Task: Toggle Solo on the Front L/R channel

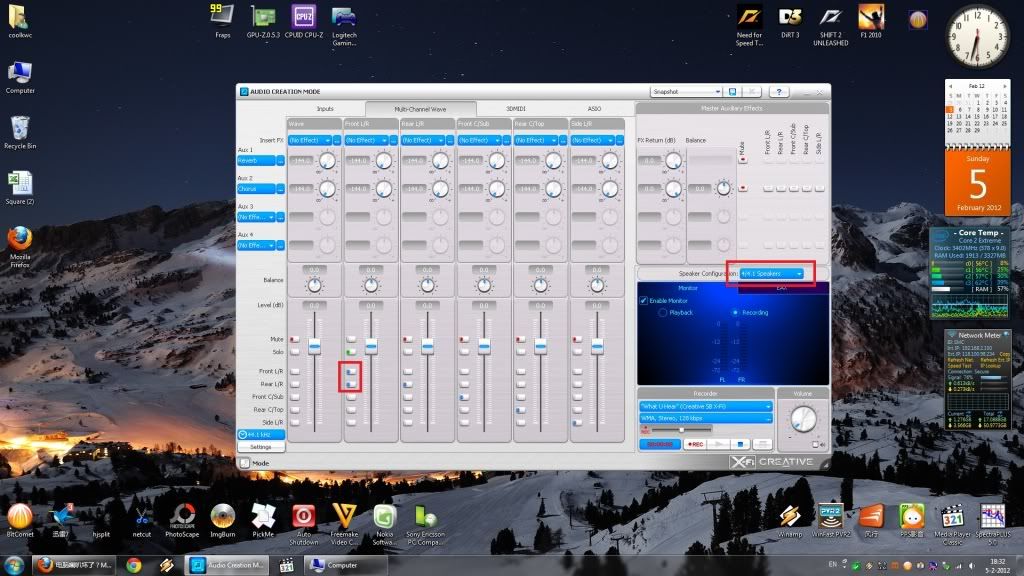Action: 351,352
